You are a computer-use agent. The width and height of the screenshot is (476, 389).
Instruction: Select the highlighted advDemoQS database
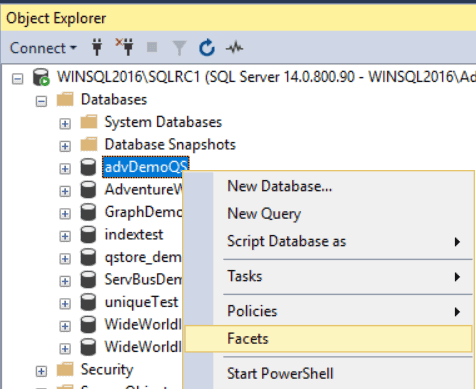[x=146, y=167]
